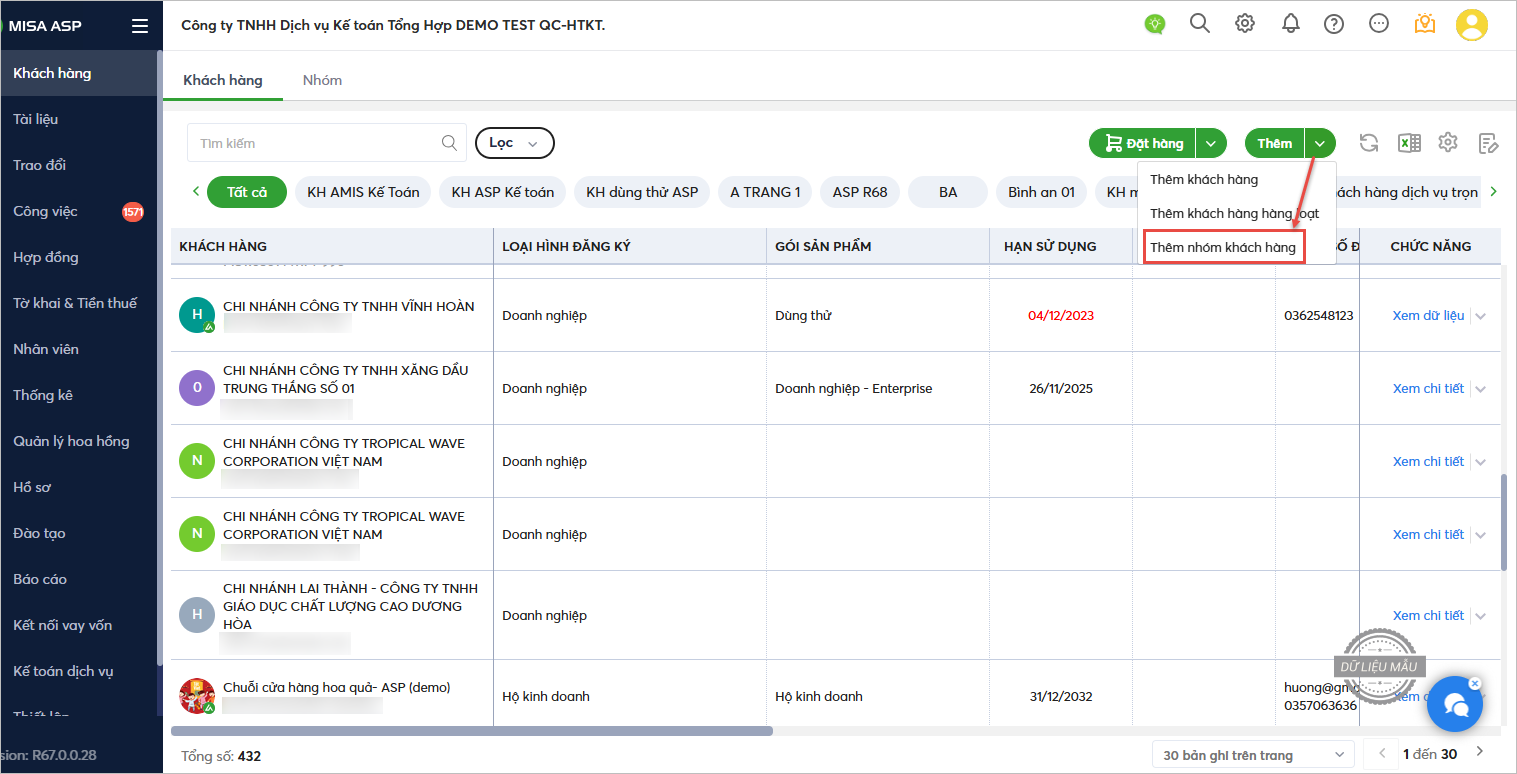Screen dimensions: 1517x774
Task: Refresh the customer list
Action: coord(1369,143)
